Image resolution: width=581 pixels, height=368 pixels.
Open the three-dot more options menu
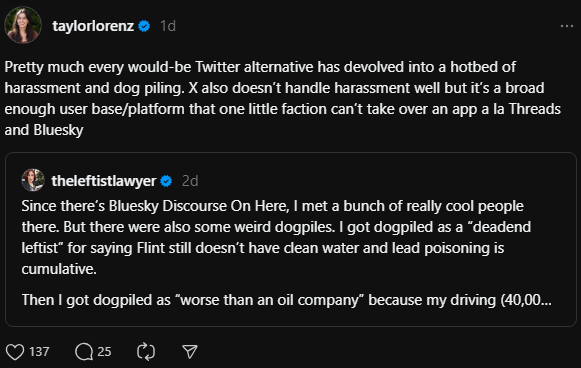(x=567, y=26)
